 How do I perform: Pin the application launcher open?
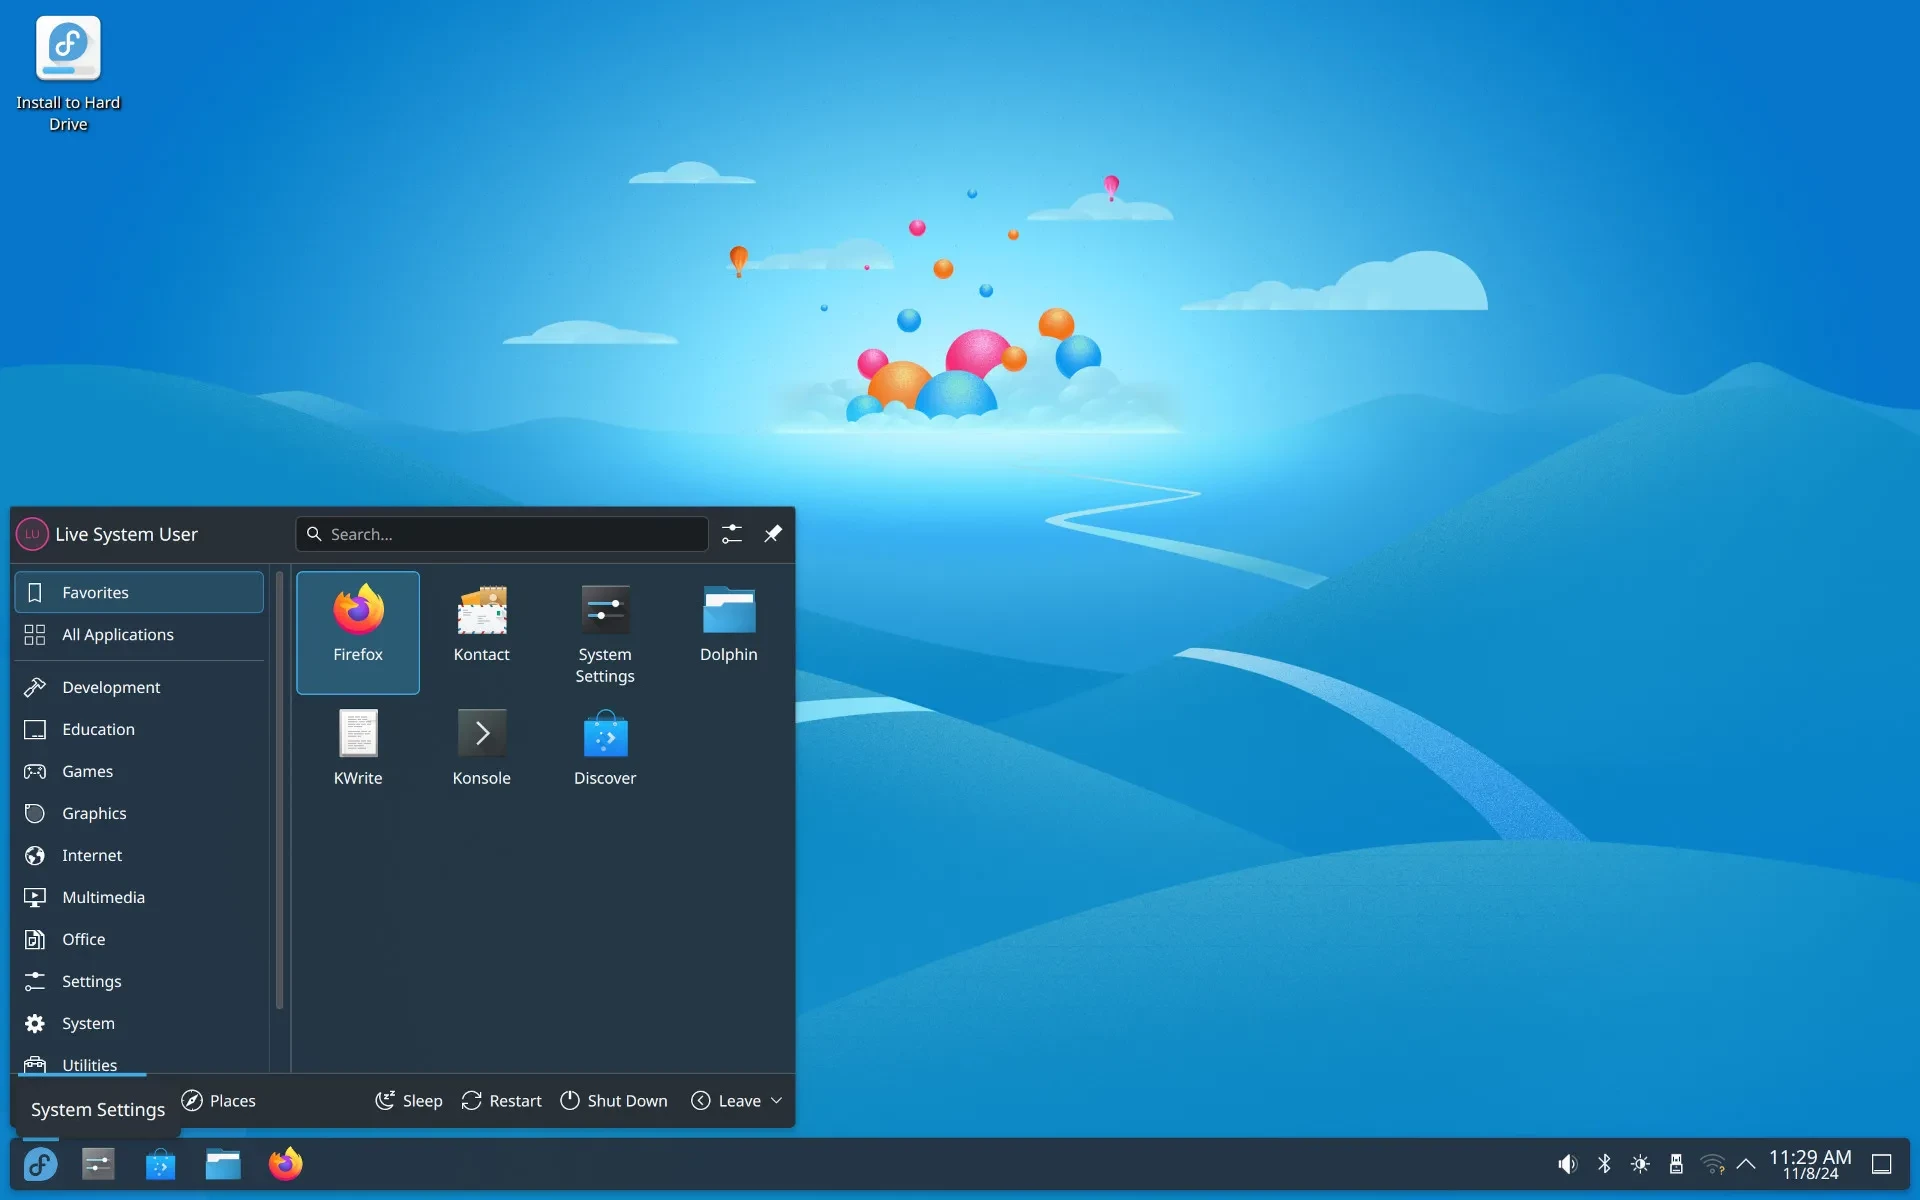(772, 534)
